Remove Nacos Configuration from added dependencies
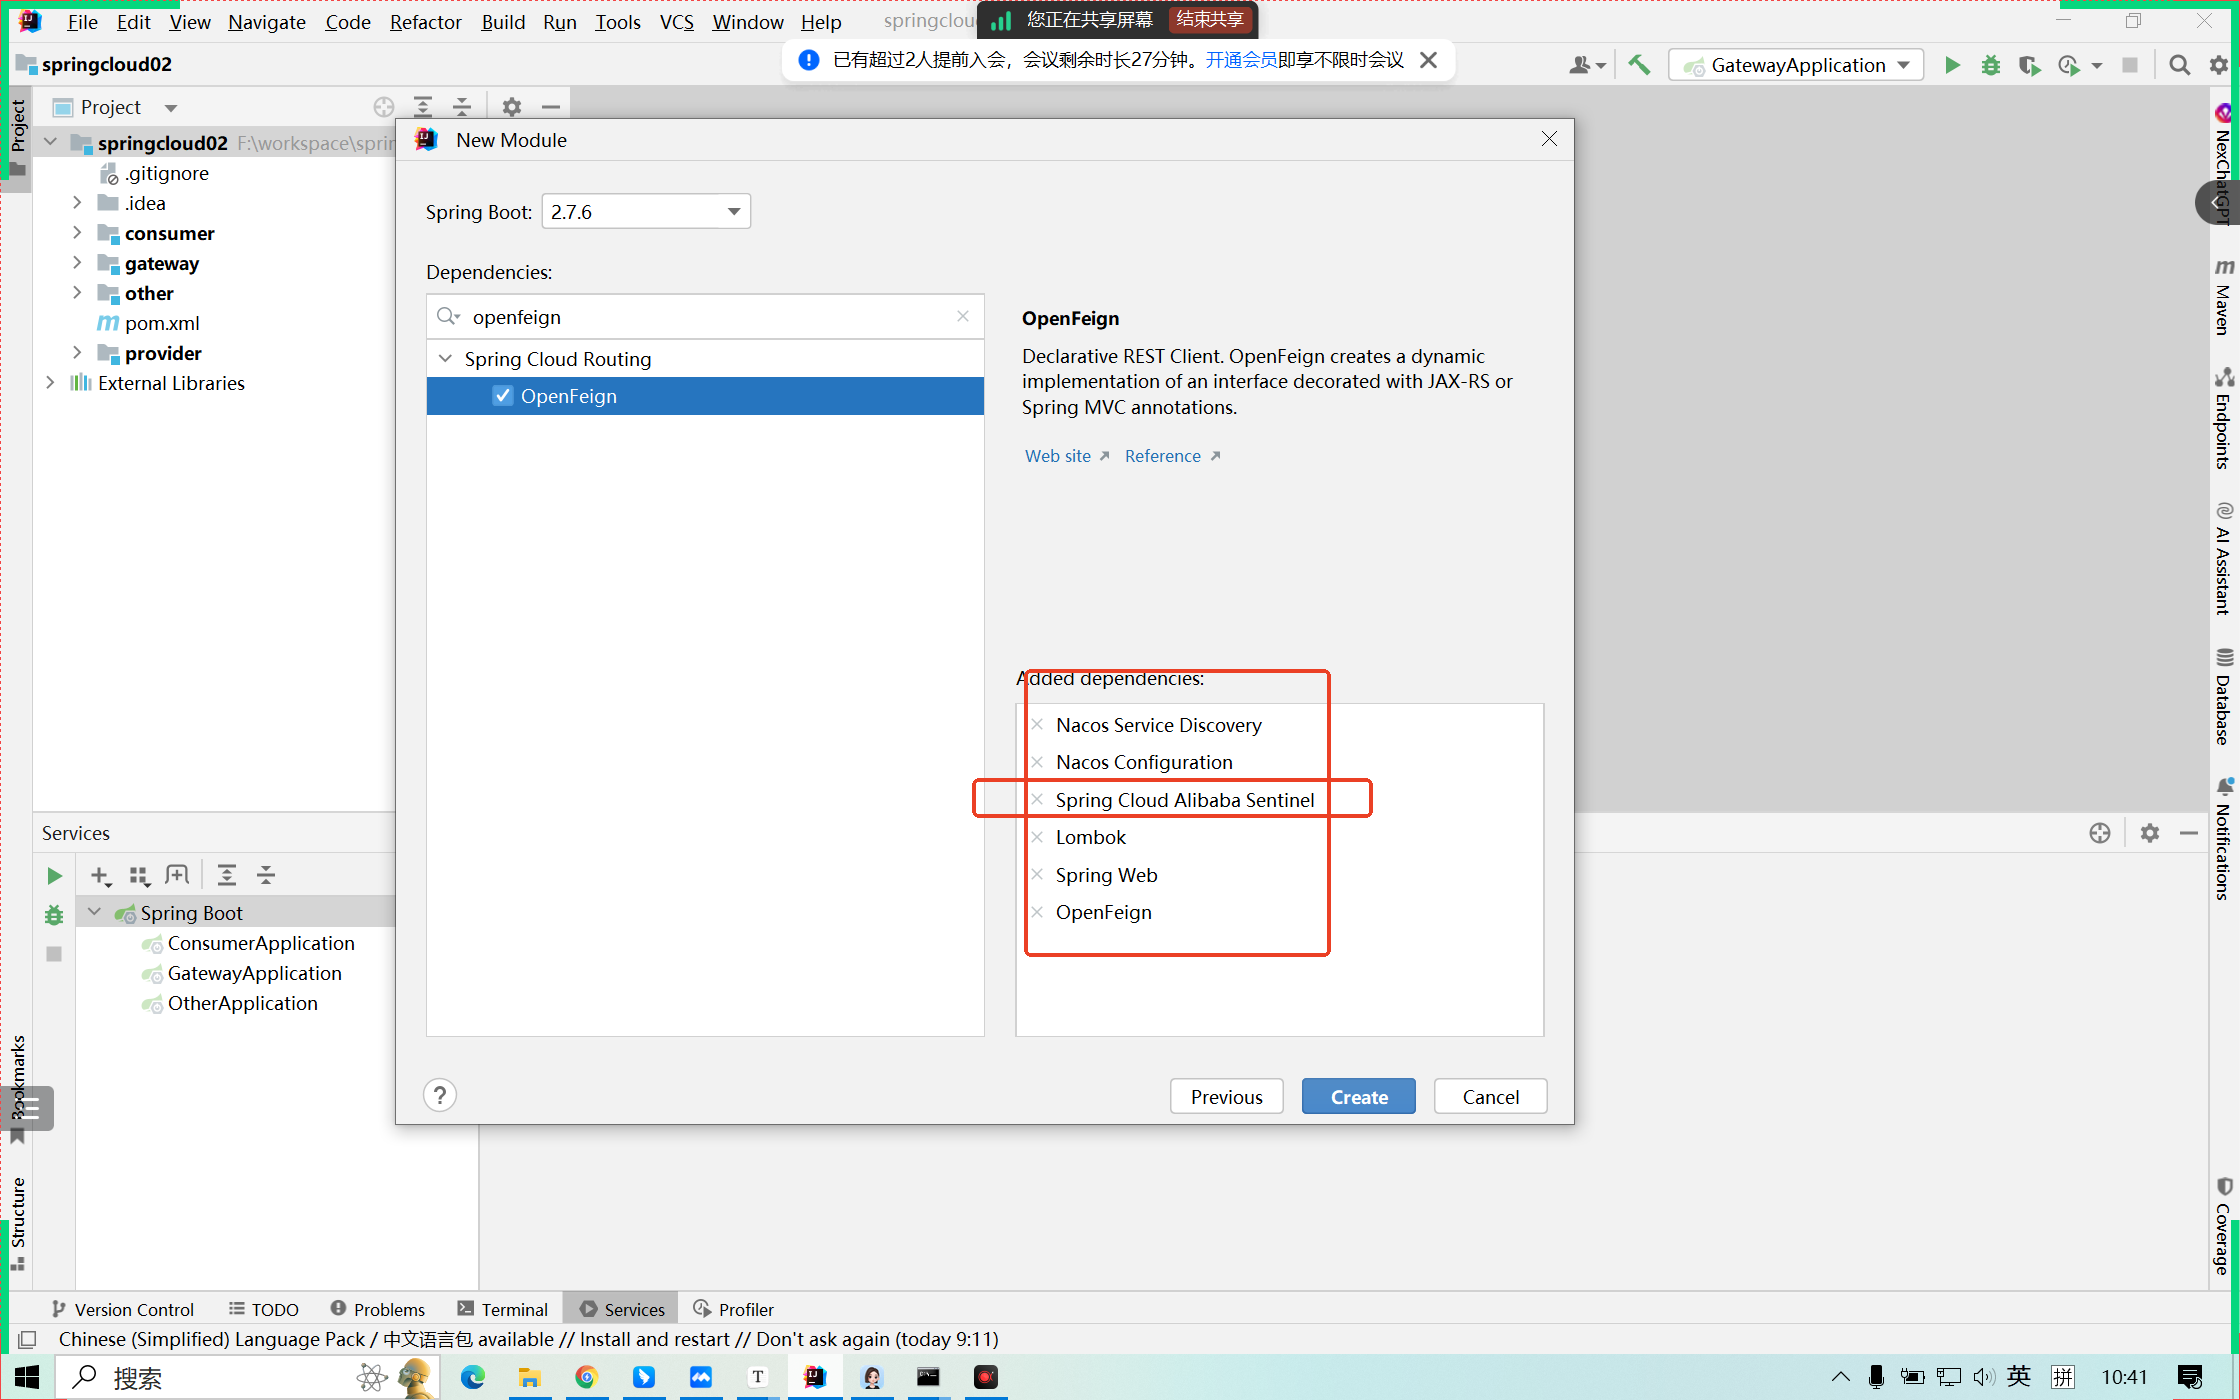The height and width of the screenshot is (1400, 2240). click(x=1037, y=762)
